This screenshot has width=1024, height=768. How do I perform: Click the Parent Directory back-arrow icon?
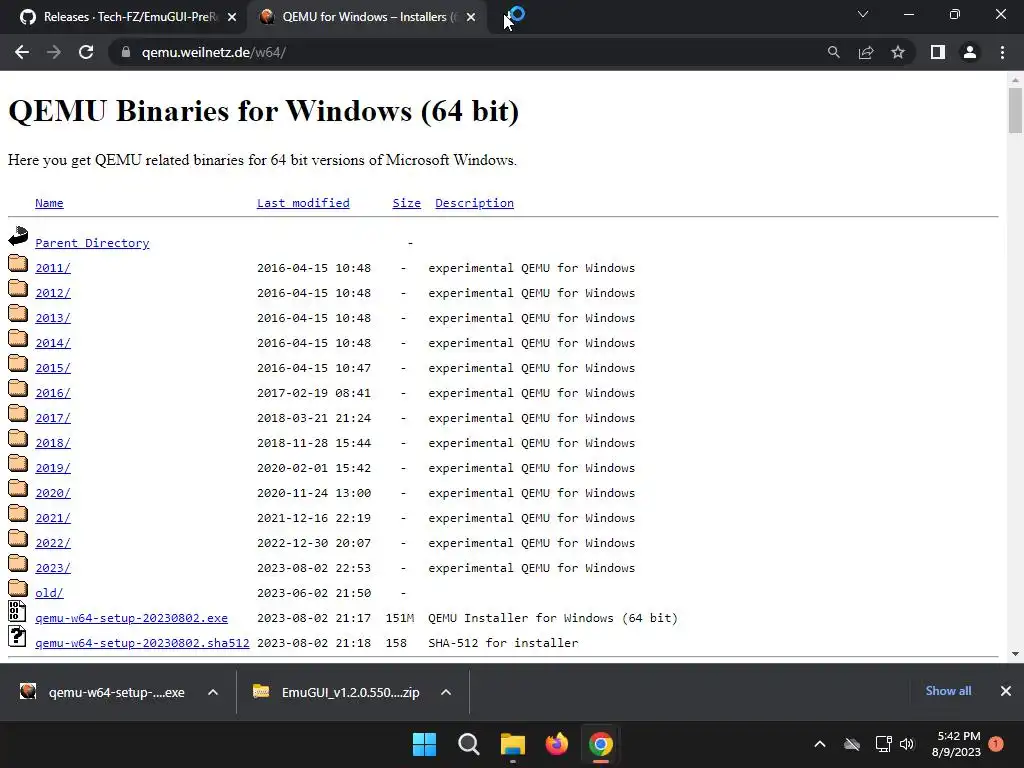coord(18,236)
